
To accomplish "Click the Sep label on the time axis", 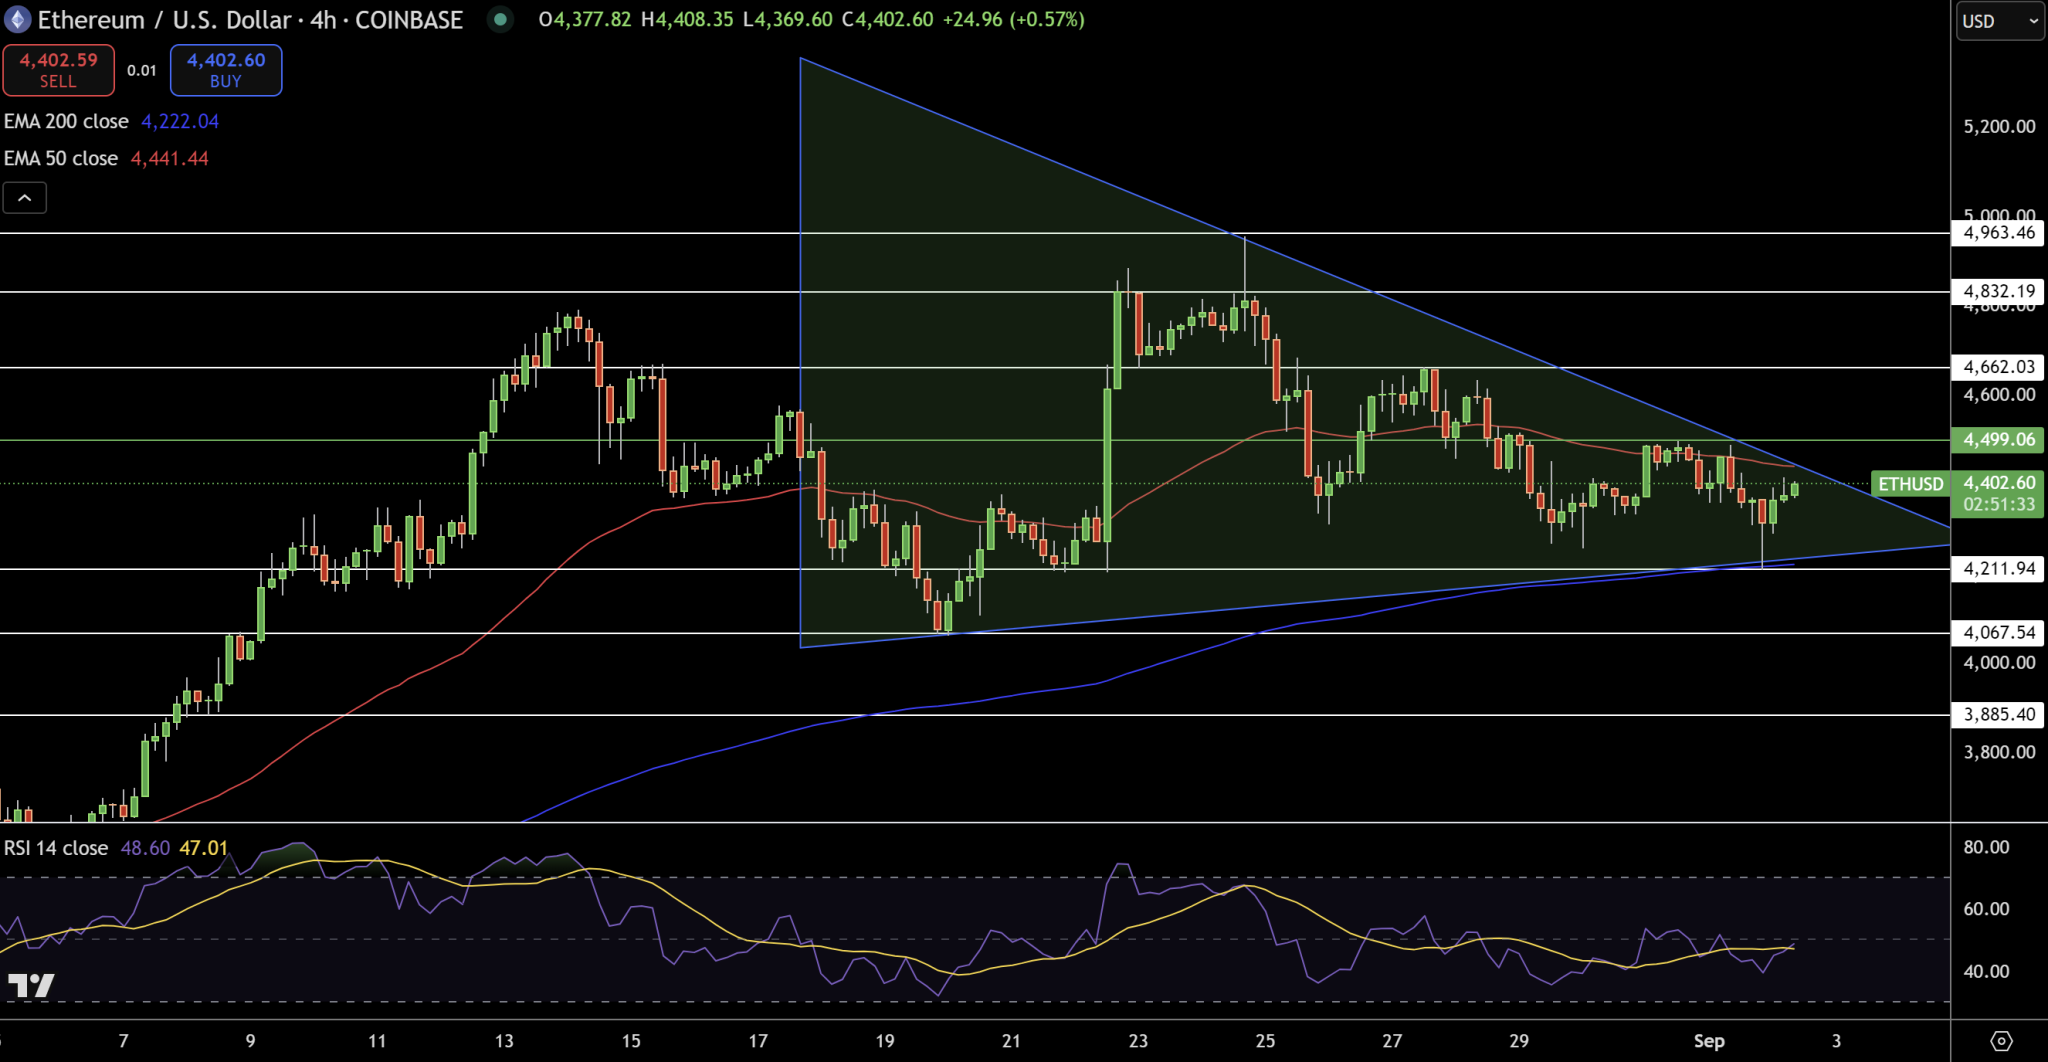I will pos(1708,1041).
